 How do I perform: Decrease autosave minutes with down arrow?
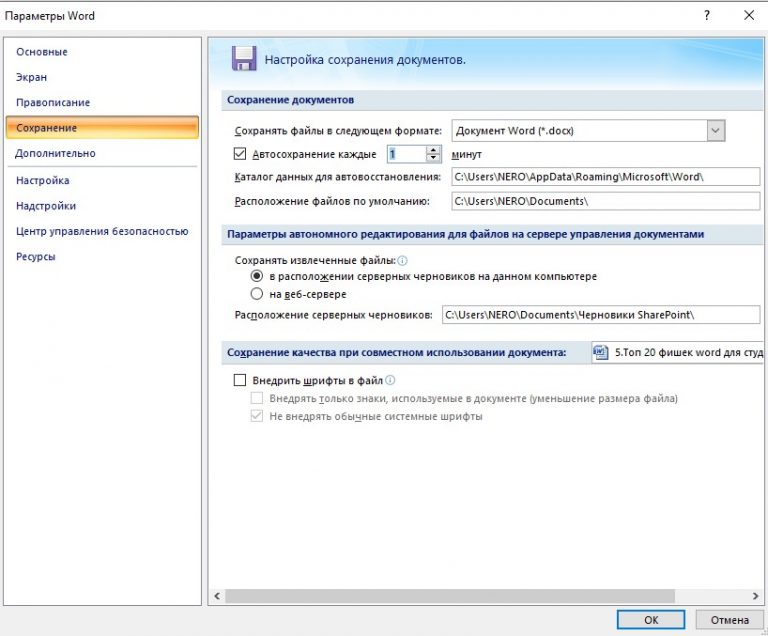(x=433, y=159)
